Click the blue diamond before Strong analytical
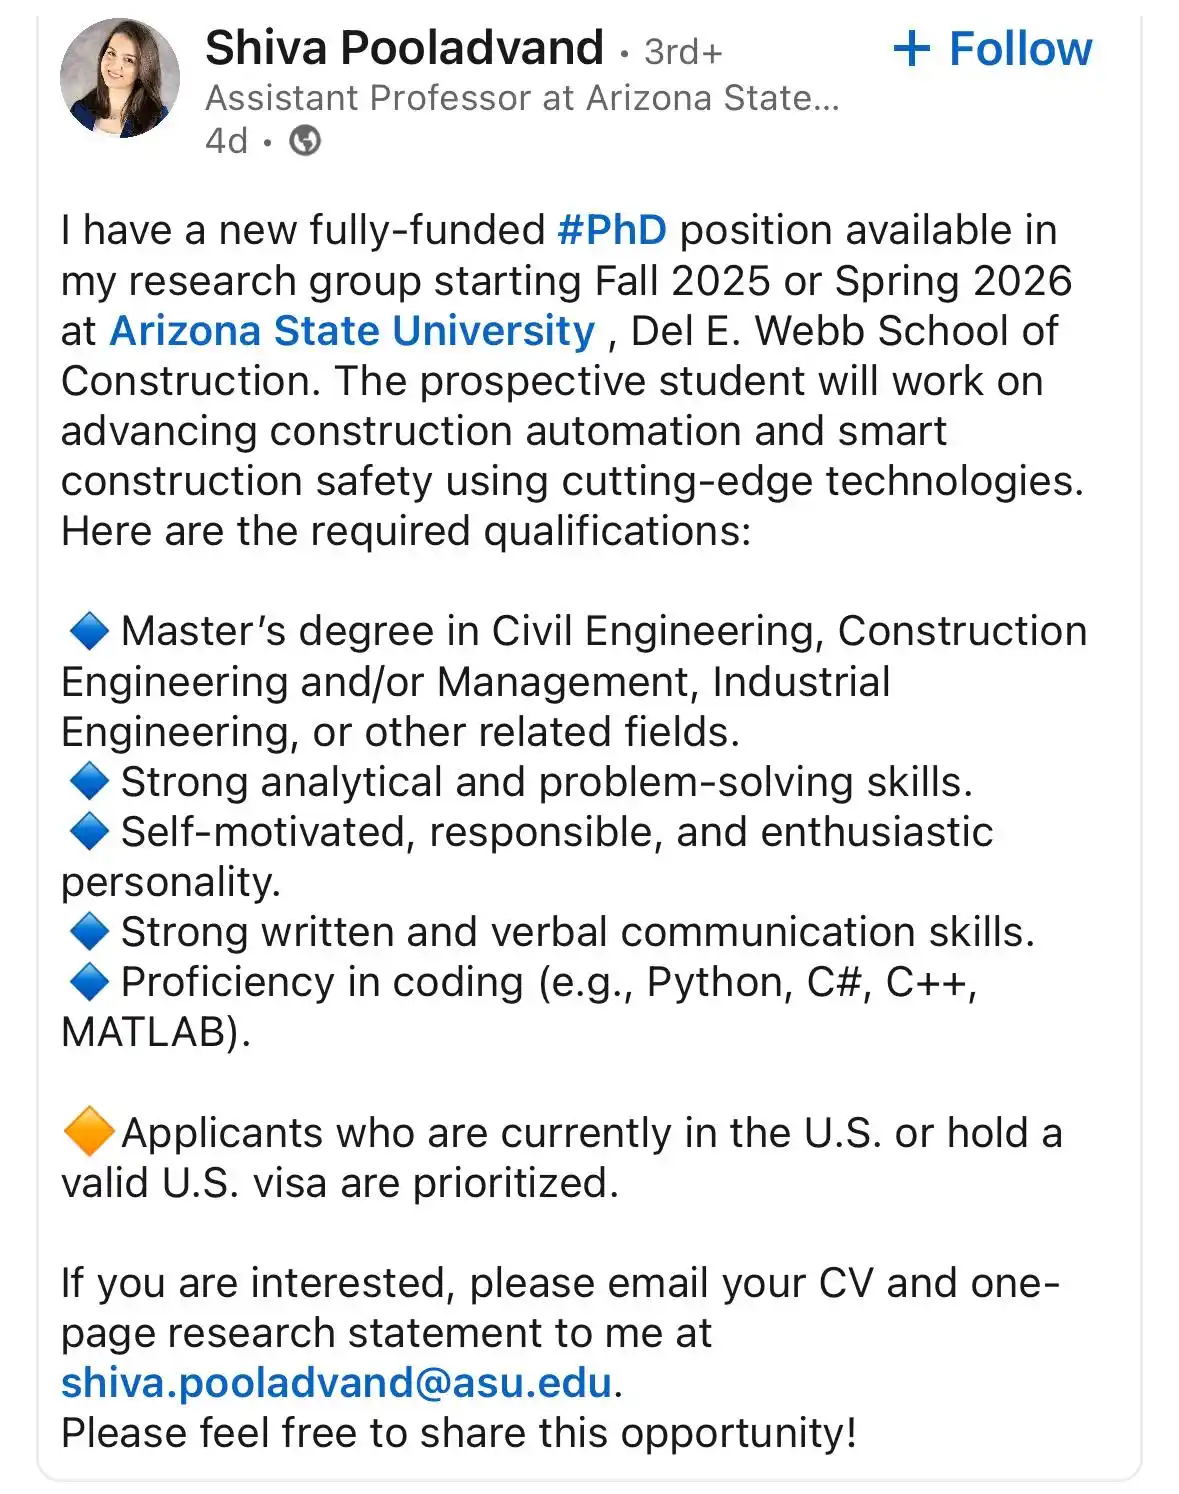This screenshot has width=1179, height=1494. point(89,782)
